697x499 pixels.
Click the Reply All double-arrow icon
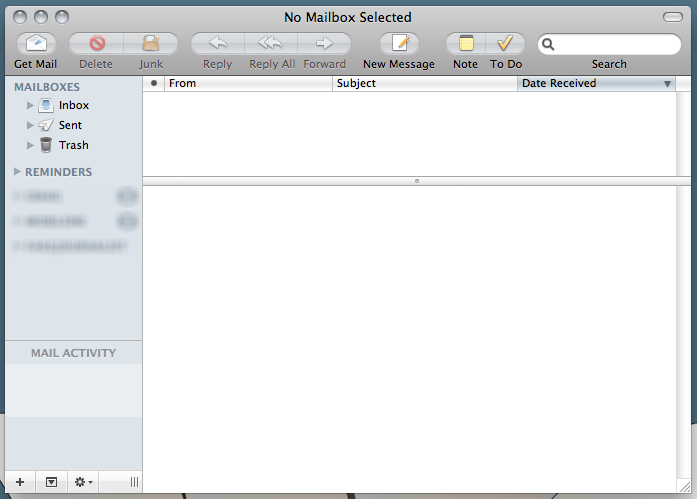pos(271,43)
